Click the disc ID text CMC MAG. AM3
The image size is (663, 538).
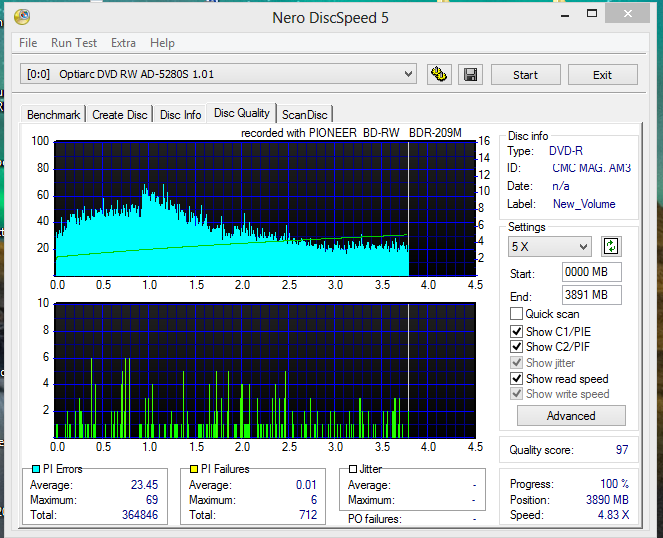pyautogui.click(x=592, y=168)
